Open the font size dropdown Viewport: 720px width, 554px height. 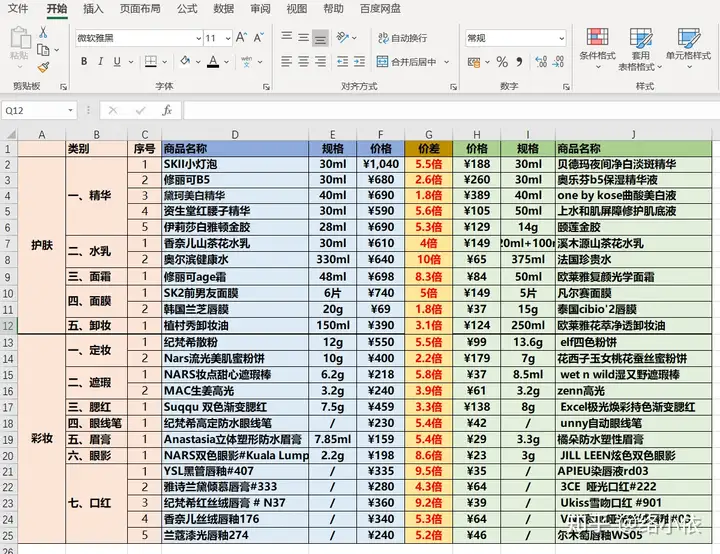pos(228,38)
